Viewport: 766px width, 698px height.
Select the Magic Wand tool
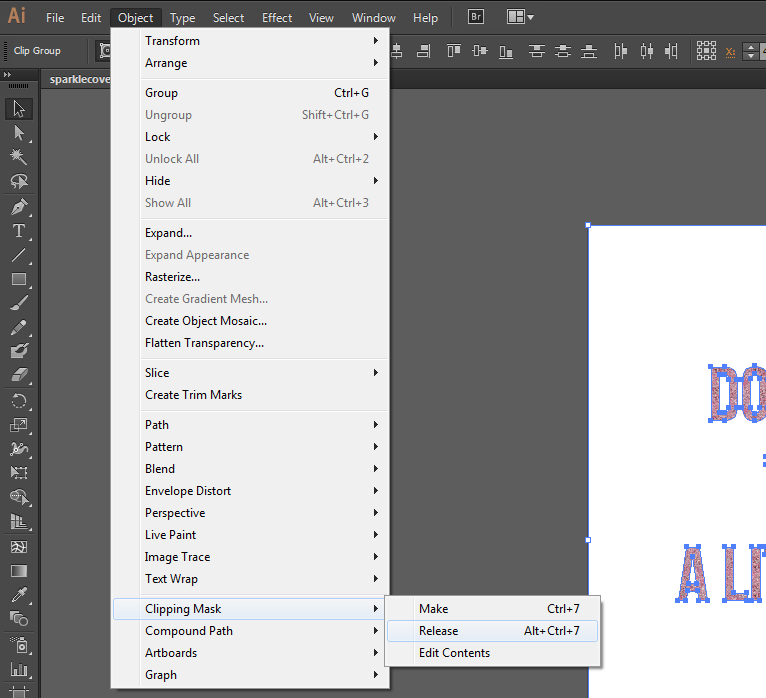click(19, 157)
